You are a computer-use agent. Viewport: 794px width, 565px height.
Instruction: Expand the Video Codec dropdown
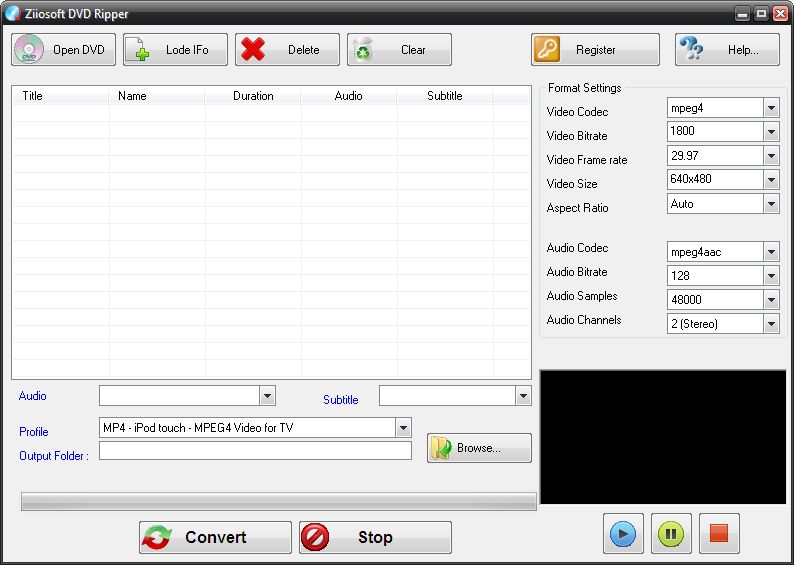coord(771,108)
